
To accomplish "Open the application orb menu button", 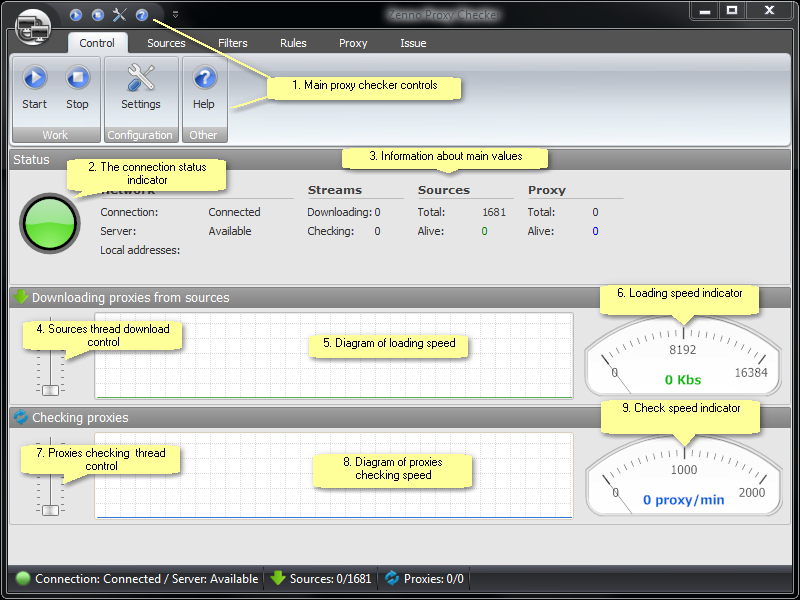I will [x=33, y=24].
